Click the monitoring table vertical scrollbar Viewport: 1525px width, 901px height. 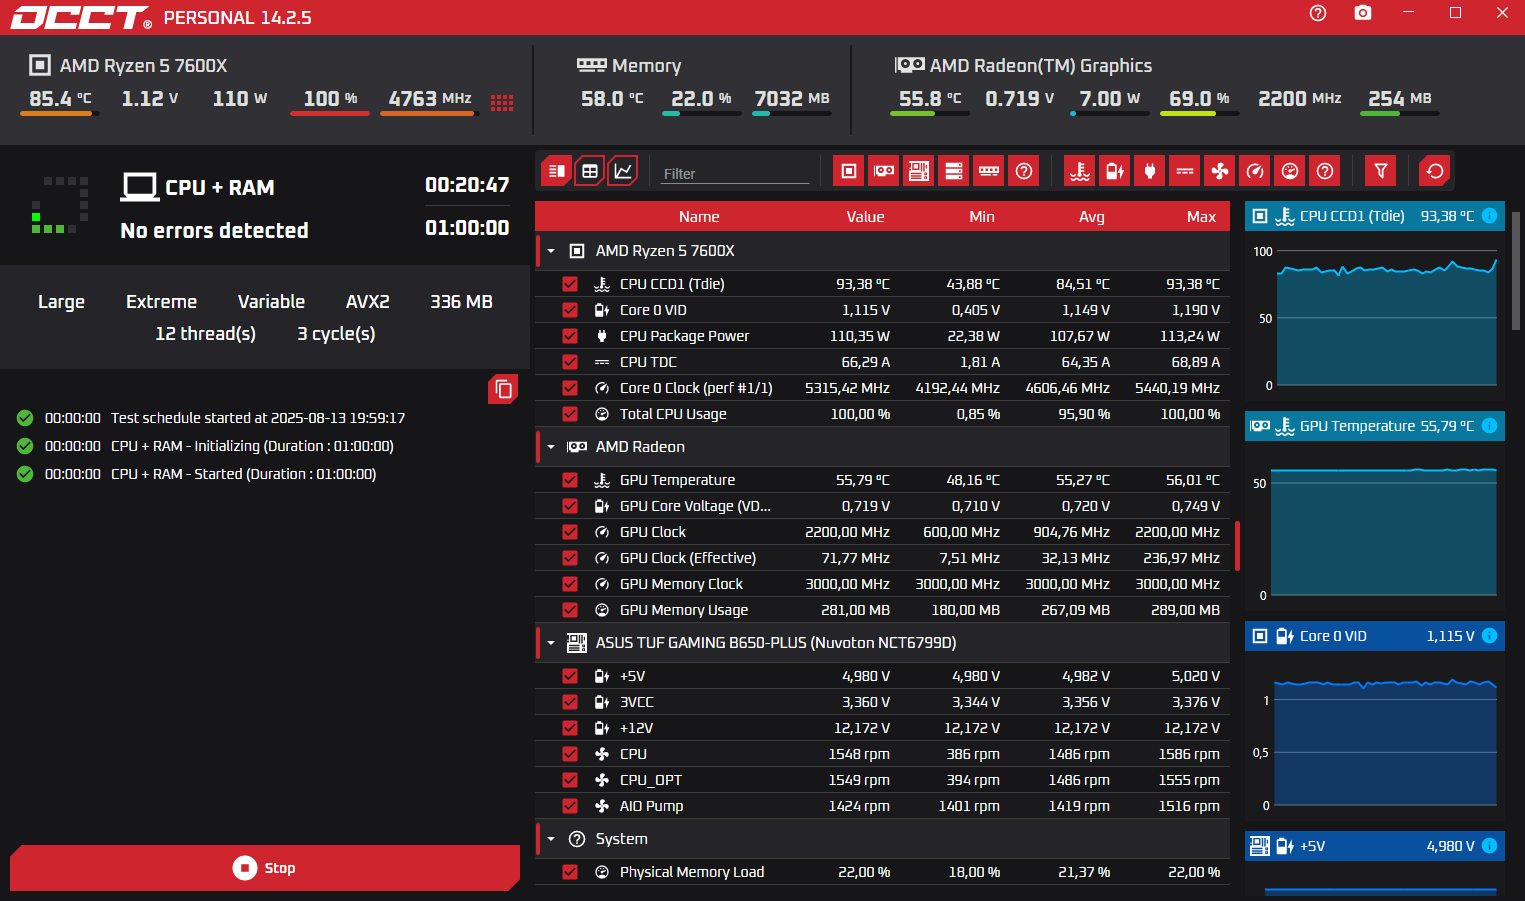click(x=1238, y=546)
